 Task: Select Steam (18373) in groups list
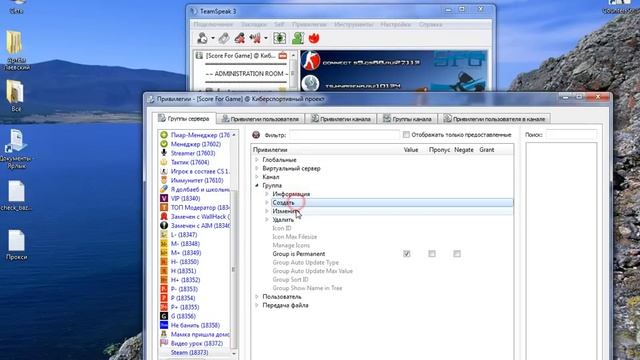(189, 352)
